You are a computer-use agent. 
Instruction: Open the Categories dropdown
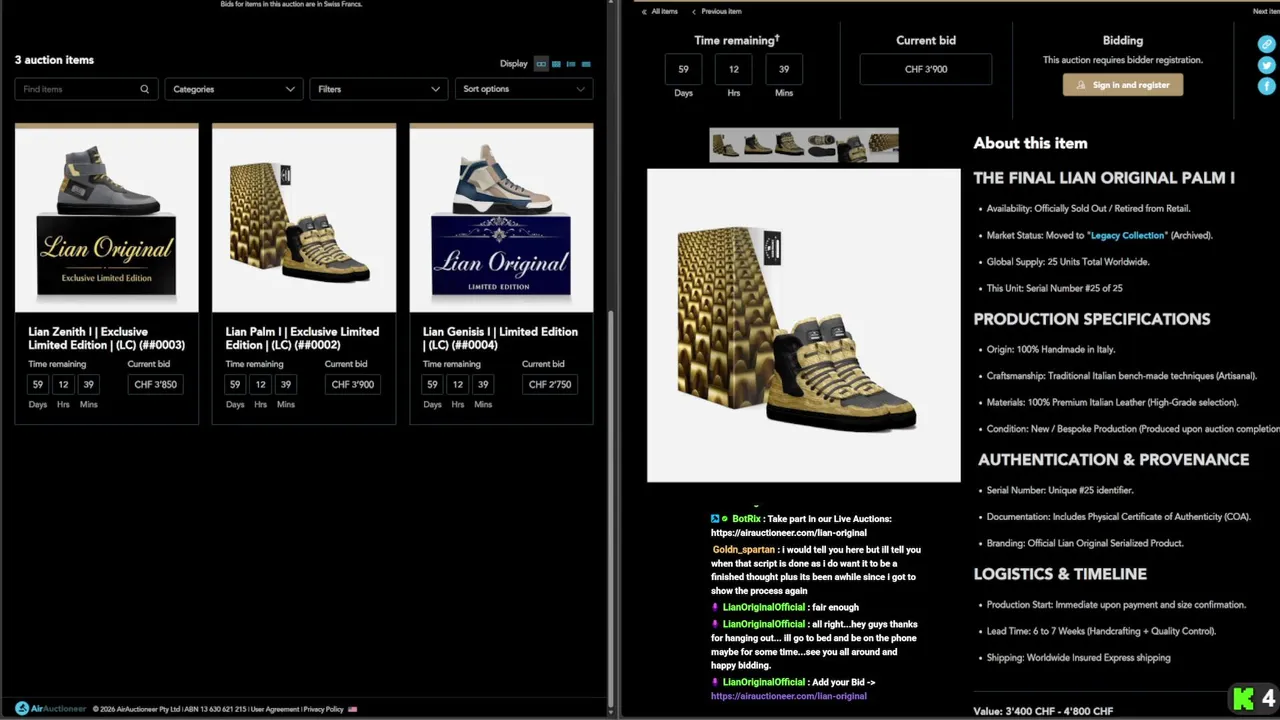pyautogui.click(x=233, y=89)
